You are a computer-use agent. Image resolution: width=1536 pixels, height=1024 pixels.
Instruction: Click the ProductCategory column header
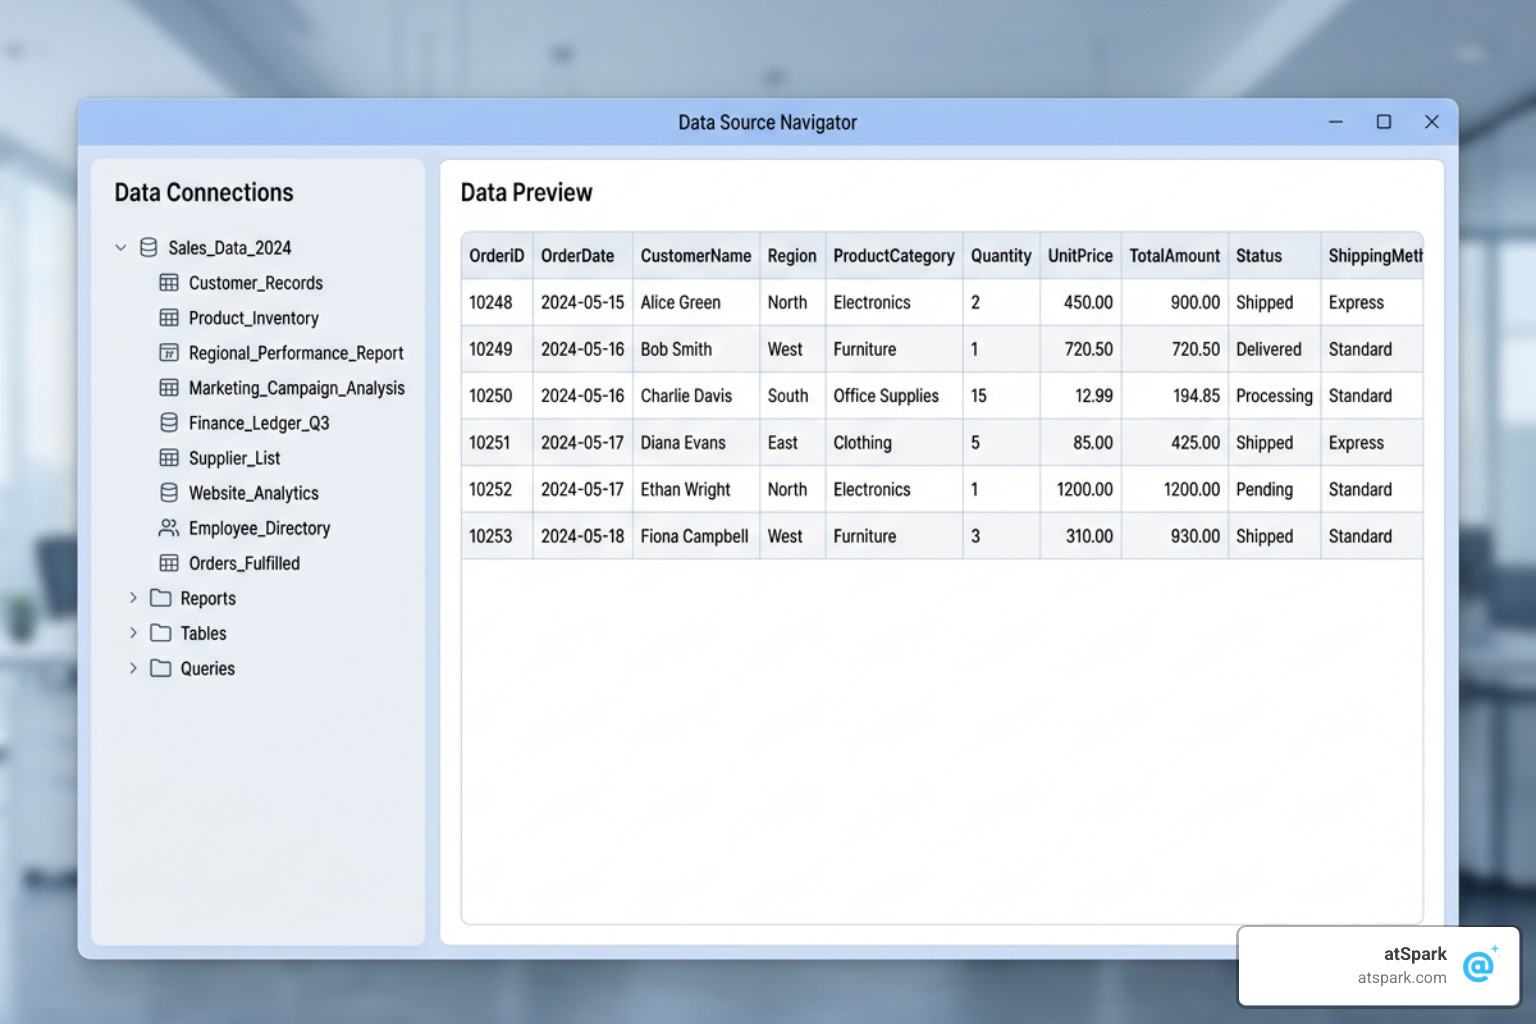point(894,256)
